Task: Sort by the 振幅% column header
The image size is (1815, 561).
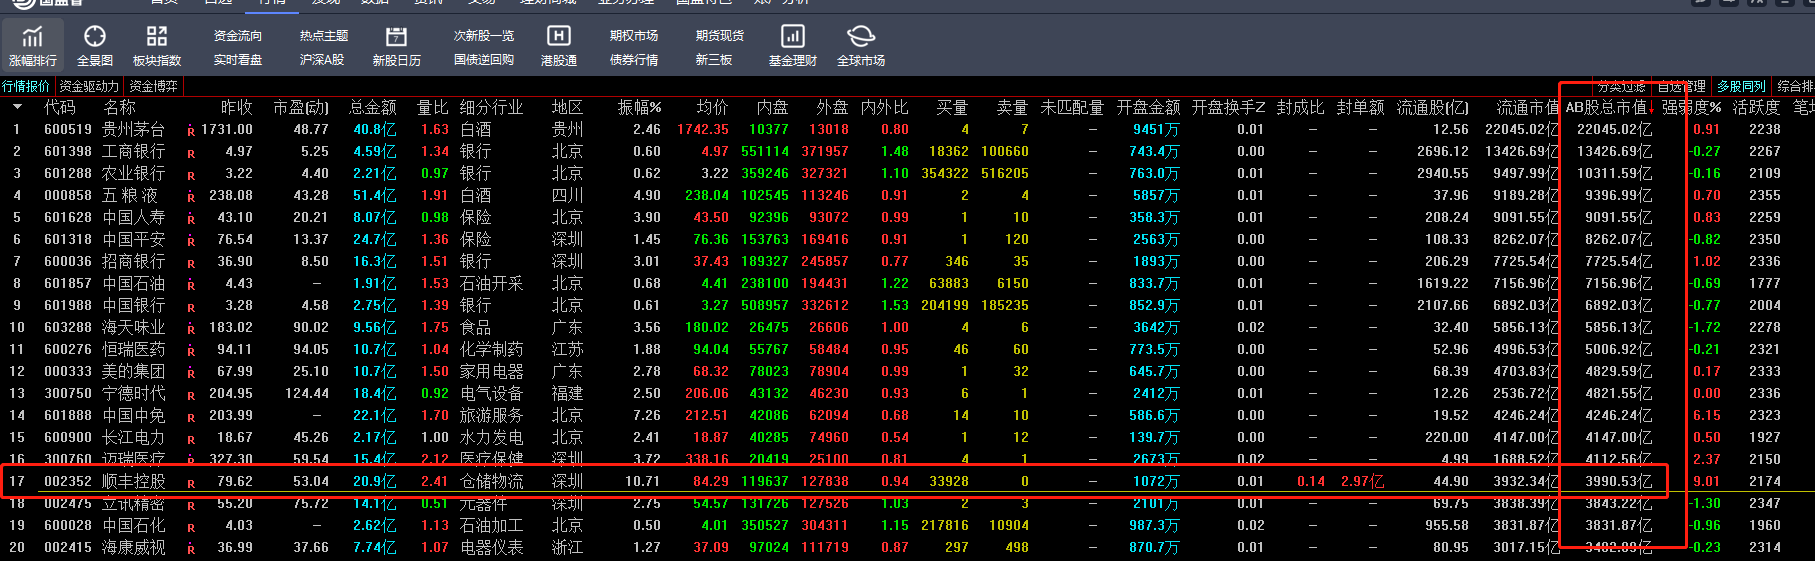Action: click(x=639, y=107)
